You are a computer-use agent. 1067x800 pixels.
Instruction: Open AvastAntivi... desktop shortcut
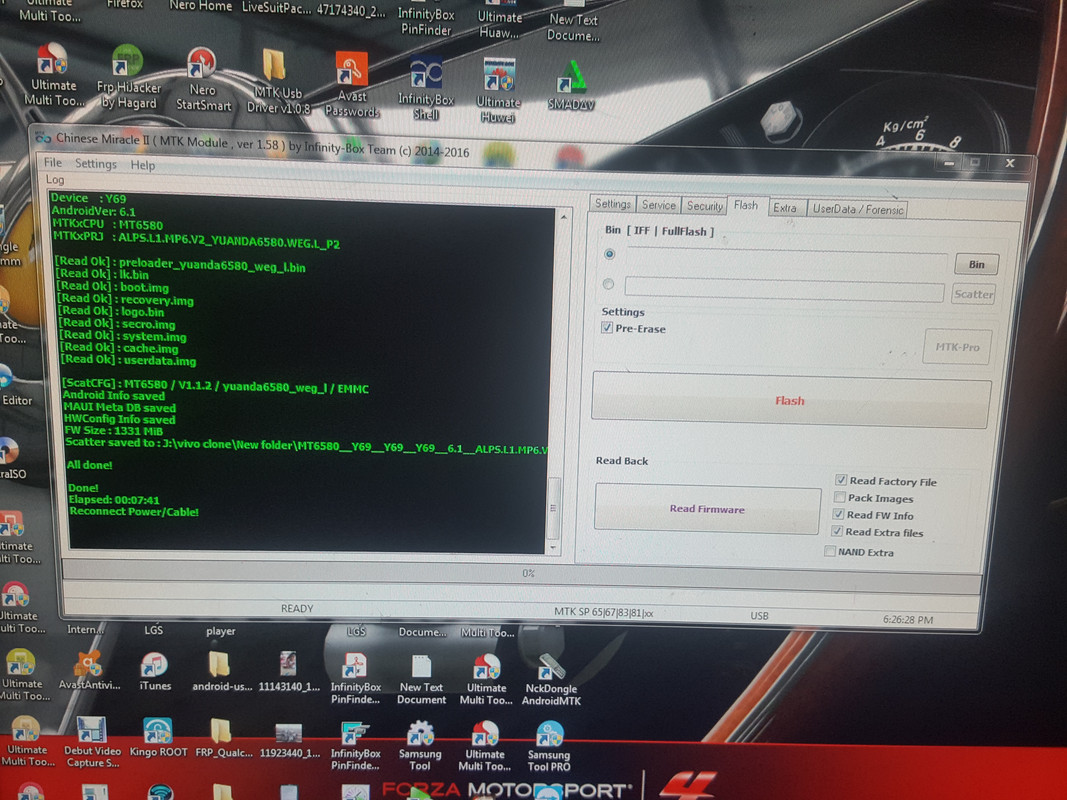[89, 670]
